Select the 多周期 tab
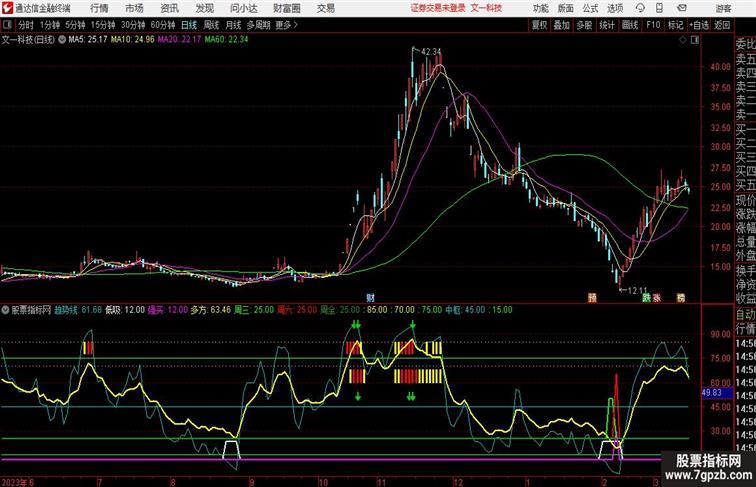The height and width of the screenshot is (487, 756). (x=258, y=25)
